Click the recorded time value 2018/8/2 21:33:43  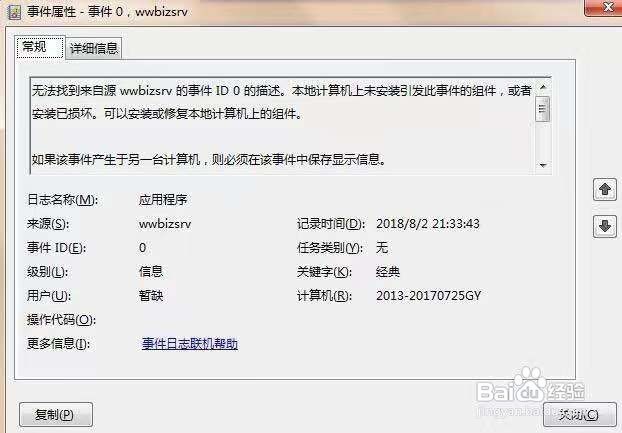[428, 224]
